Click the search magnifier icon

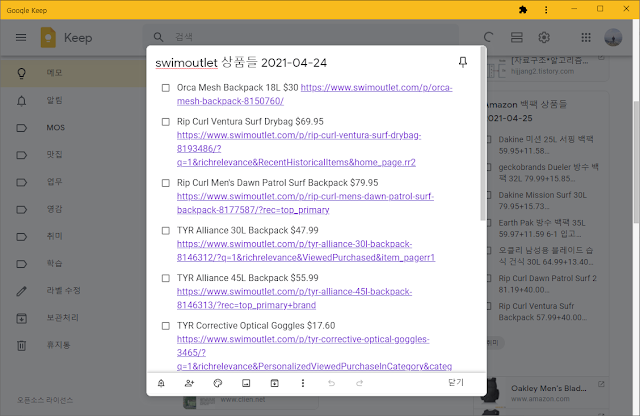[x=158, y=37]
